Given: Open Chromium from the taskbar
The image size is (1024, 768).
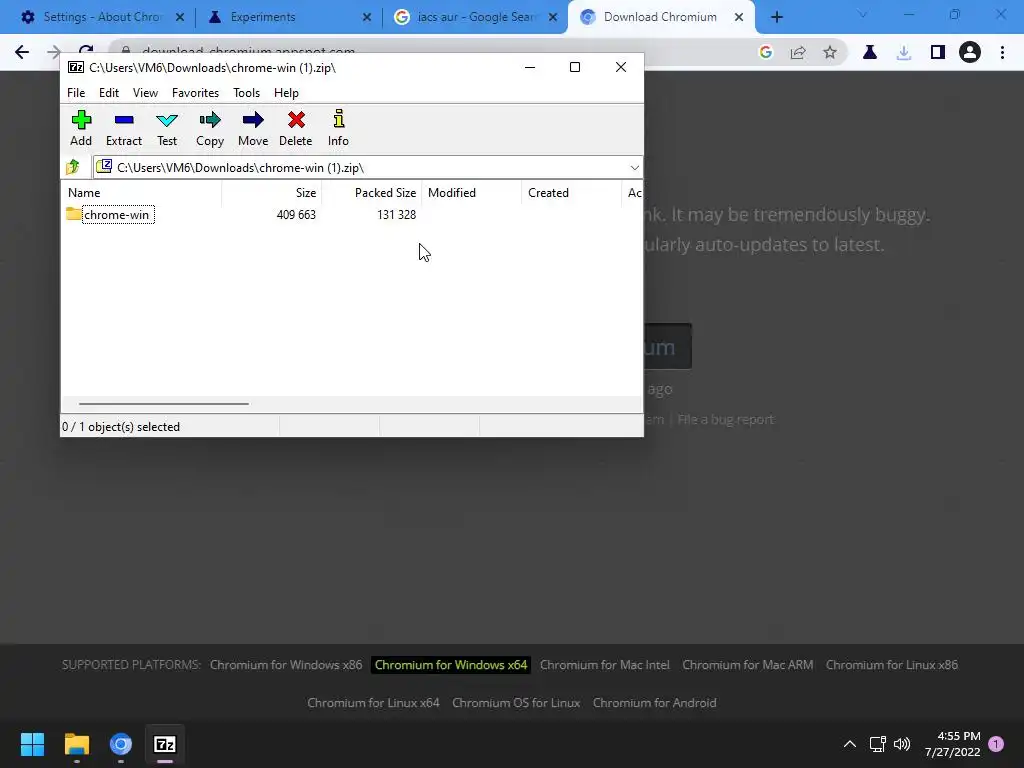Looking at the screenshot, I should coord(121,744).
